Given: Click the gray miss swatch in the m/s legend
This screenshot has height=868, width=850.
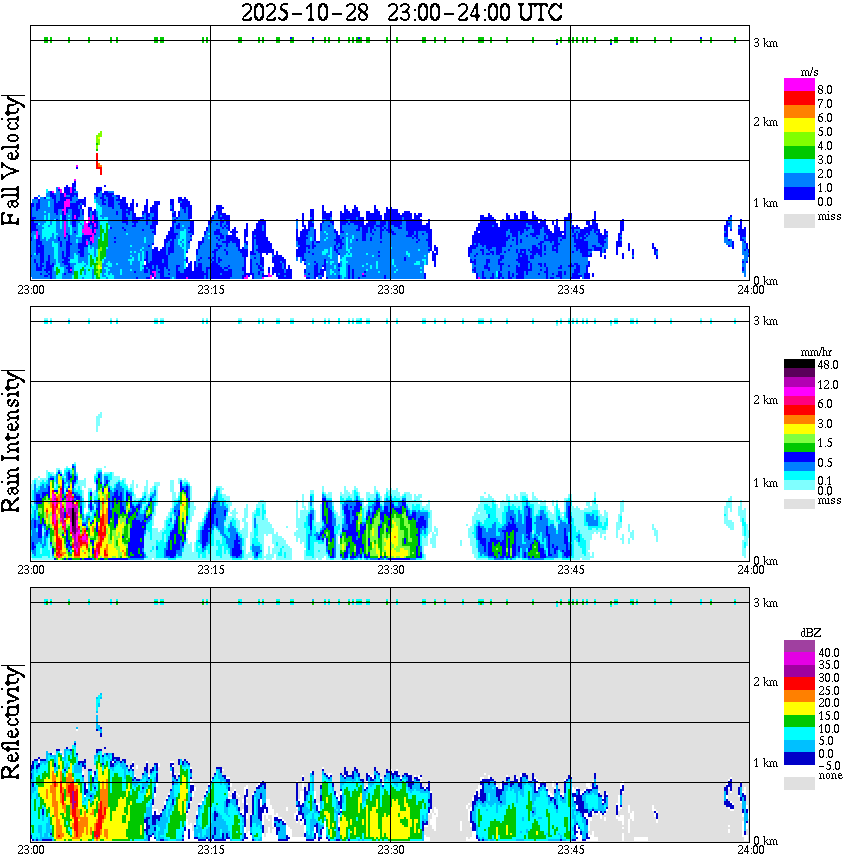Looking at the screenshot, I should (x=799, y=220).
